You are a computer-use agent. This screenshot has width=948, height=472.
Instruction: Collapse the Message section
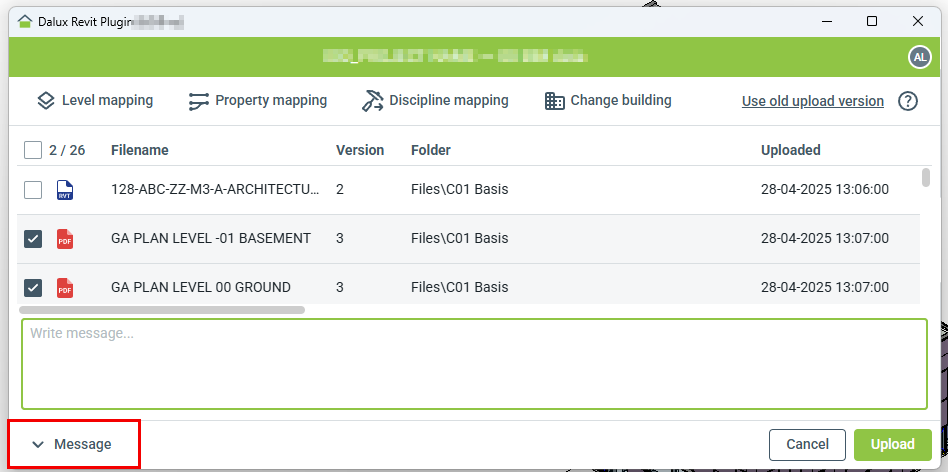coord(72,444)
